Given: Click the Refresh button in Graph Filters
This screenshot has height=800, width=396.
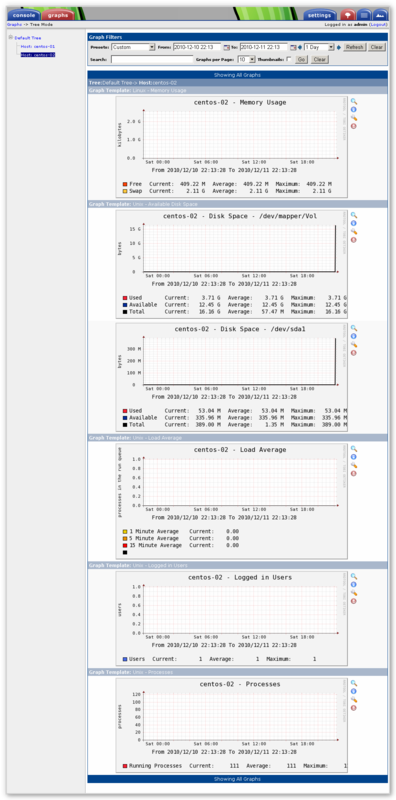Looking at the screenshot, I should 355,47.
